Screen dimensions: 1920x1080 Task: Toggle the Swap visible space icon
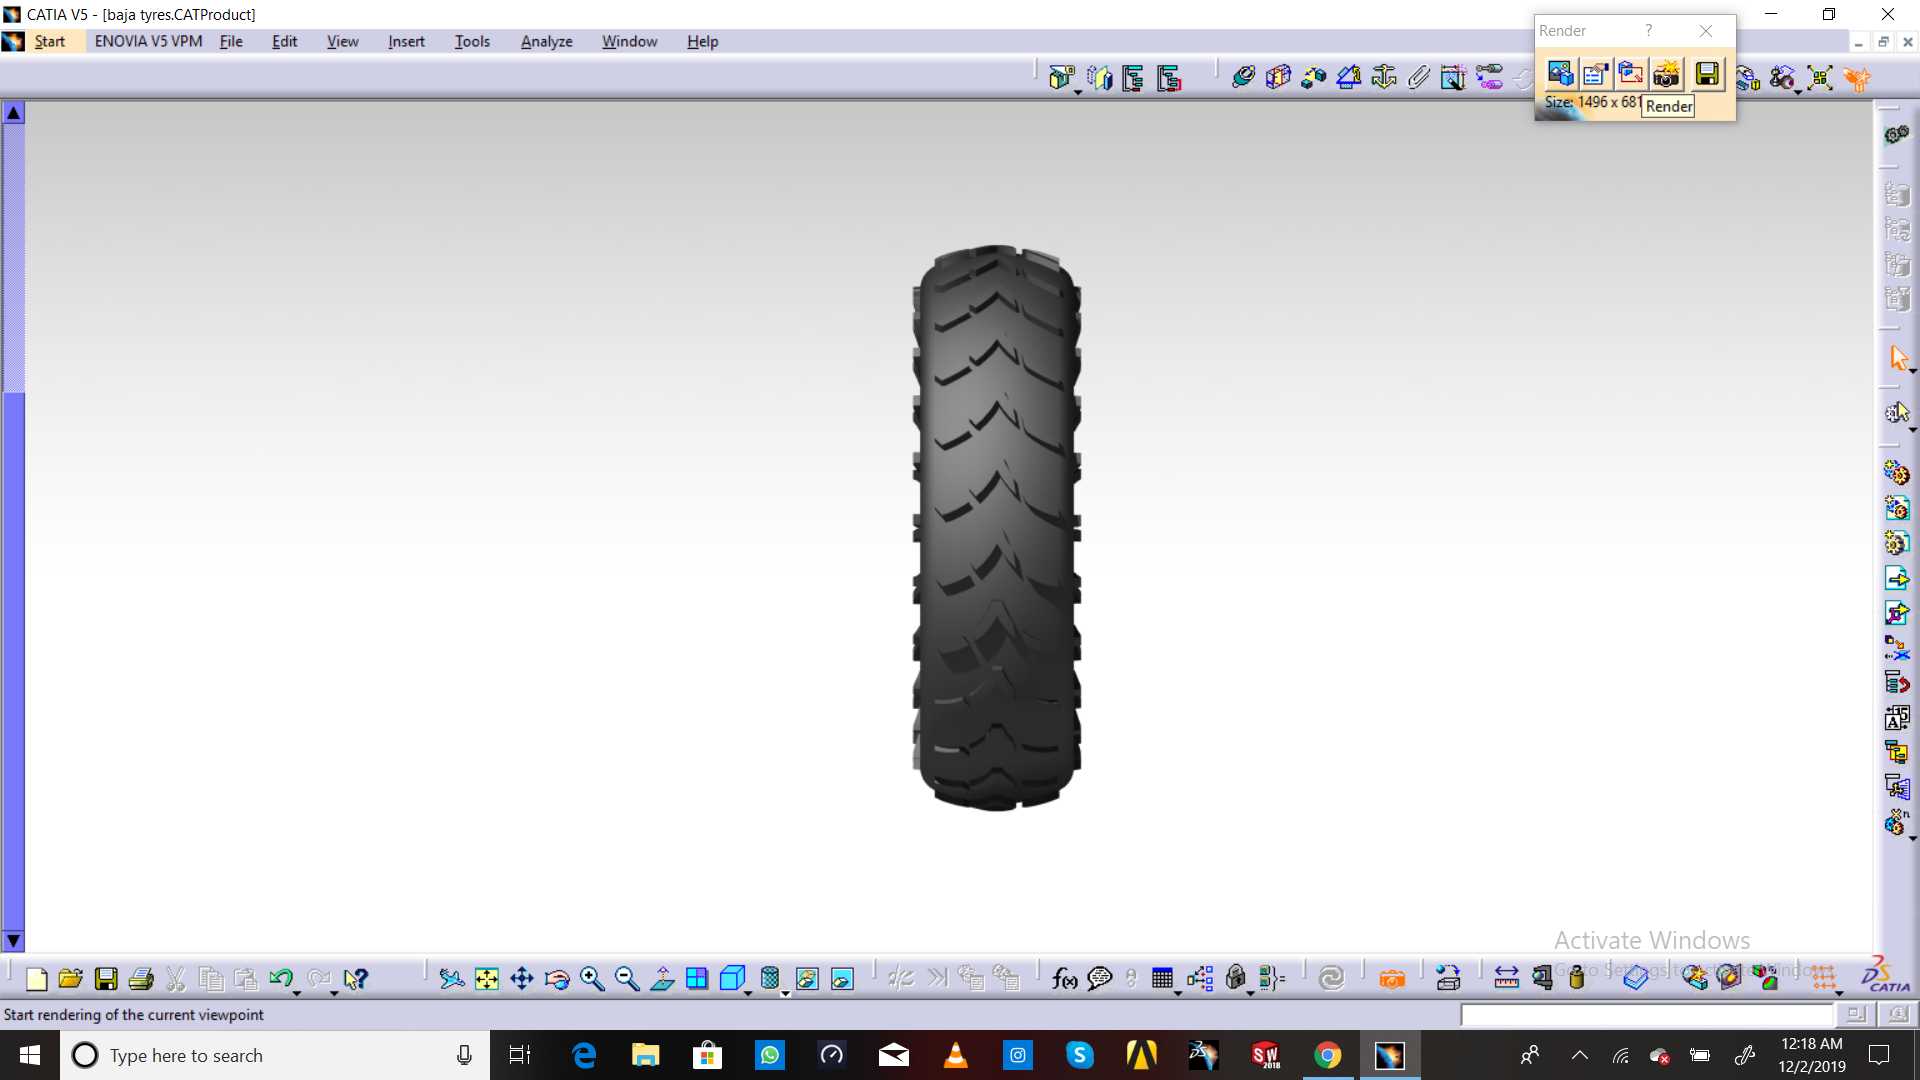click(843, 979)
